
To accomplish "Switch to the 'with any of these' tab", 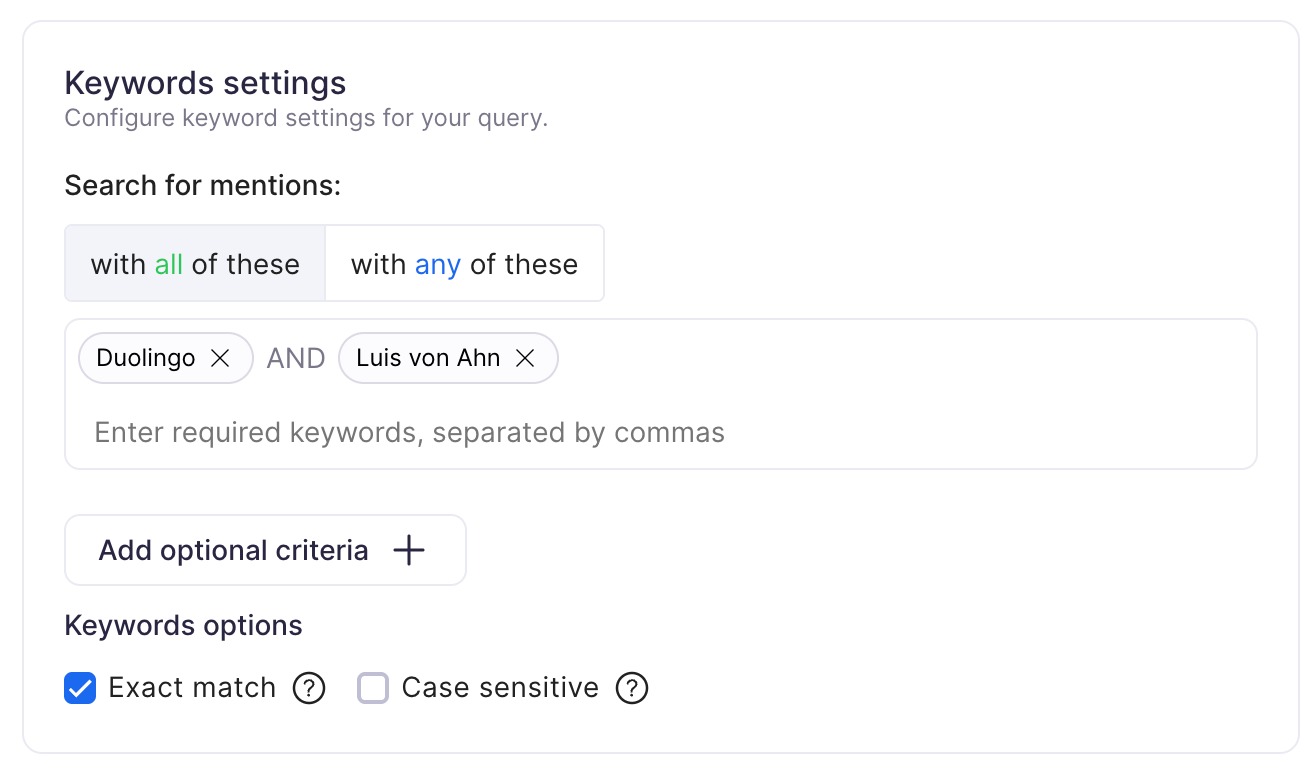I will 464,263.
